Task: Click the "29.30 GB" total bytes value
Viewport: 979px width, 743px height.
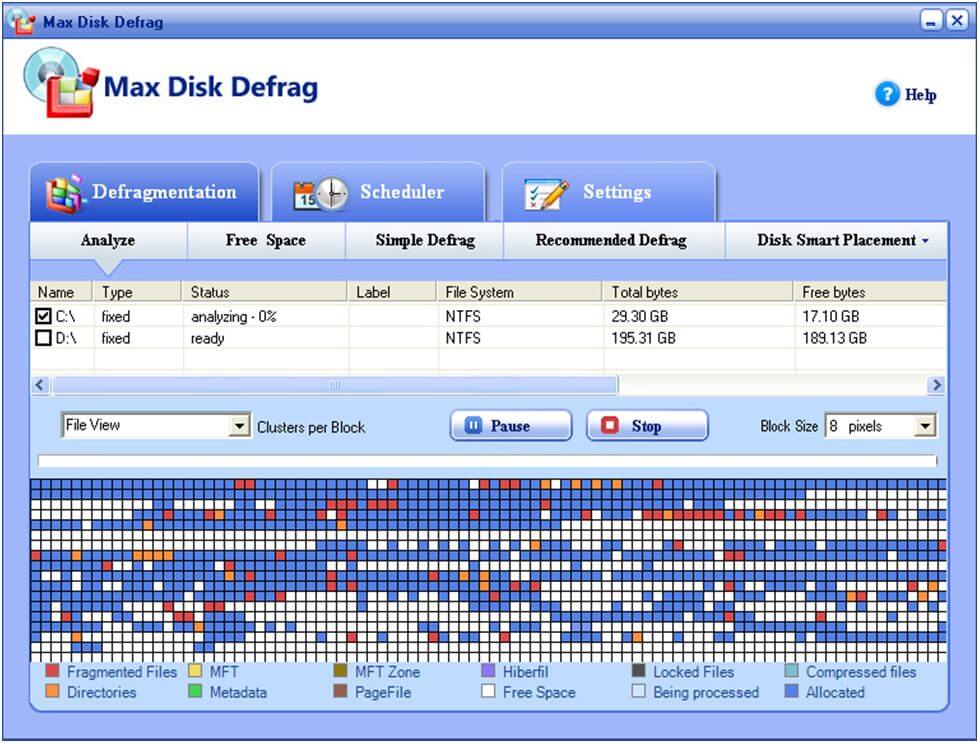Action: 640,317
